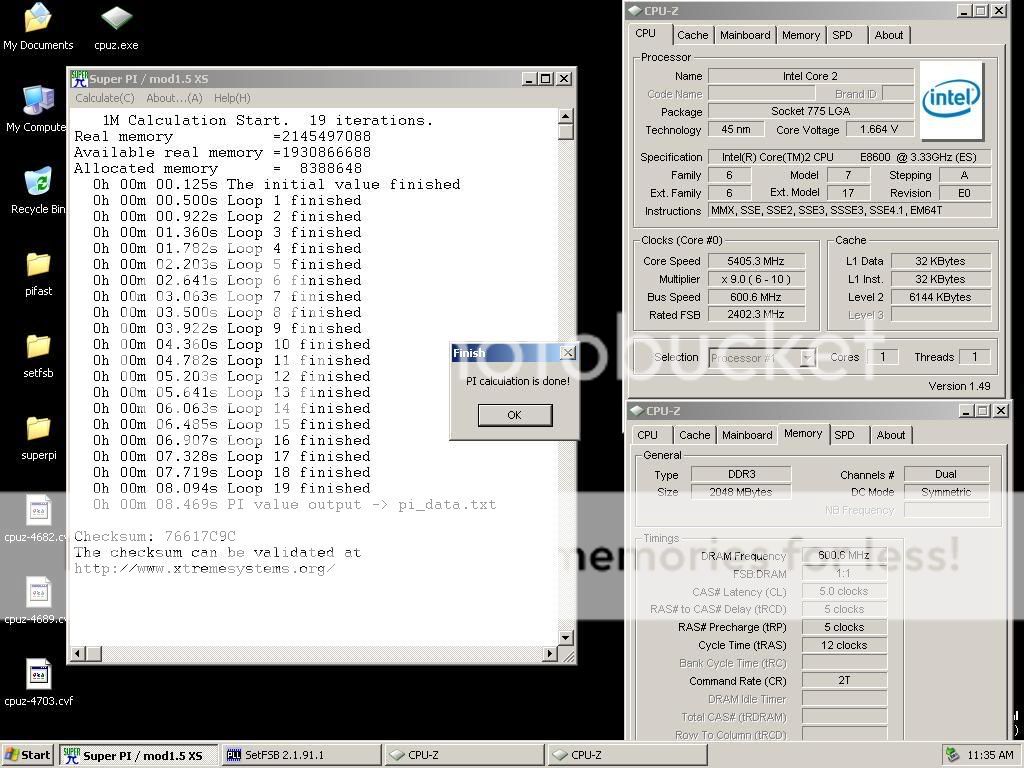Switch to Mainboard tab in lower CPU-Z
The height and width of the screenshot is (768, 1024).
[748, 435]
